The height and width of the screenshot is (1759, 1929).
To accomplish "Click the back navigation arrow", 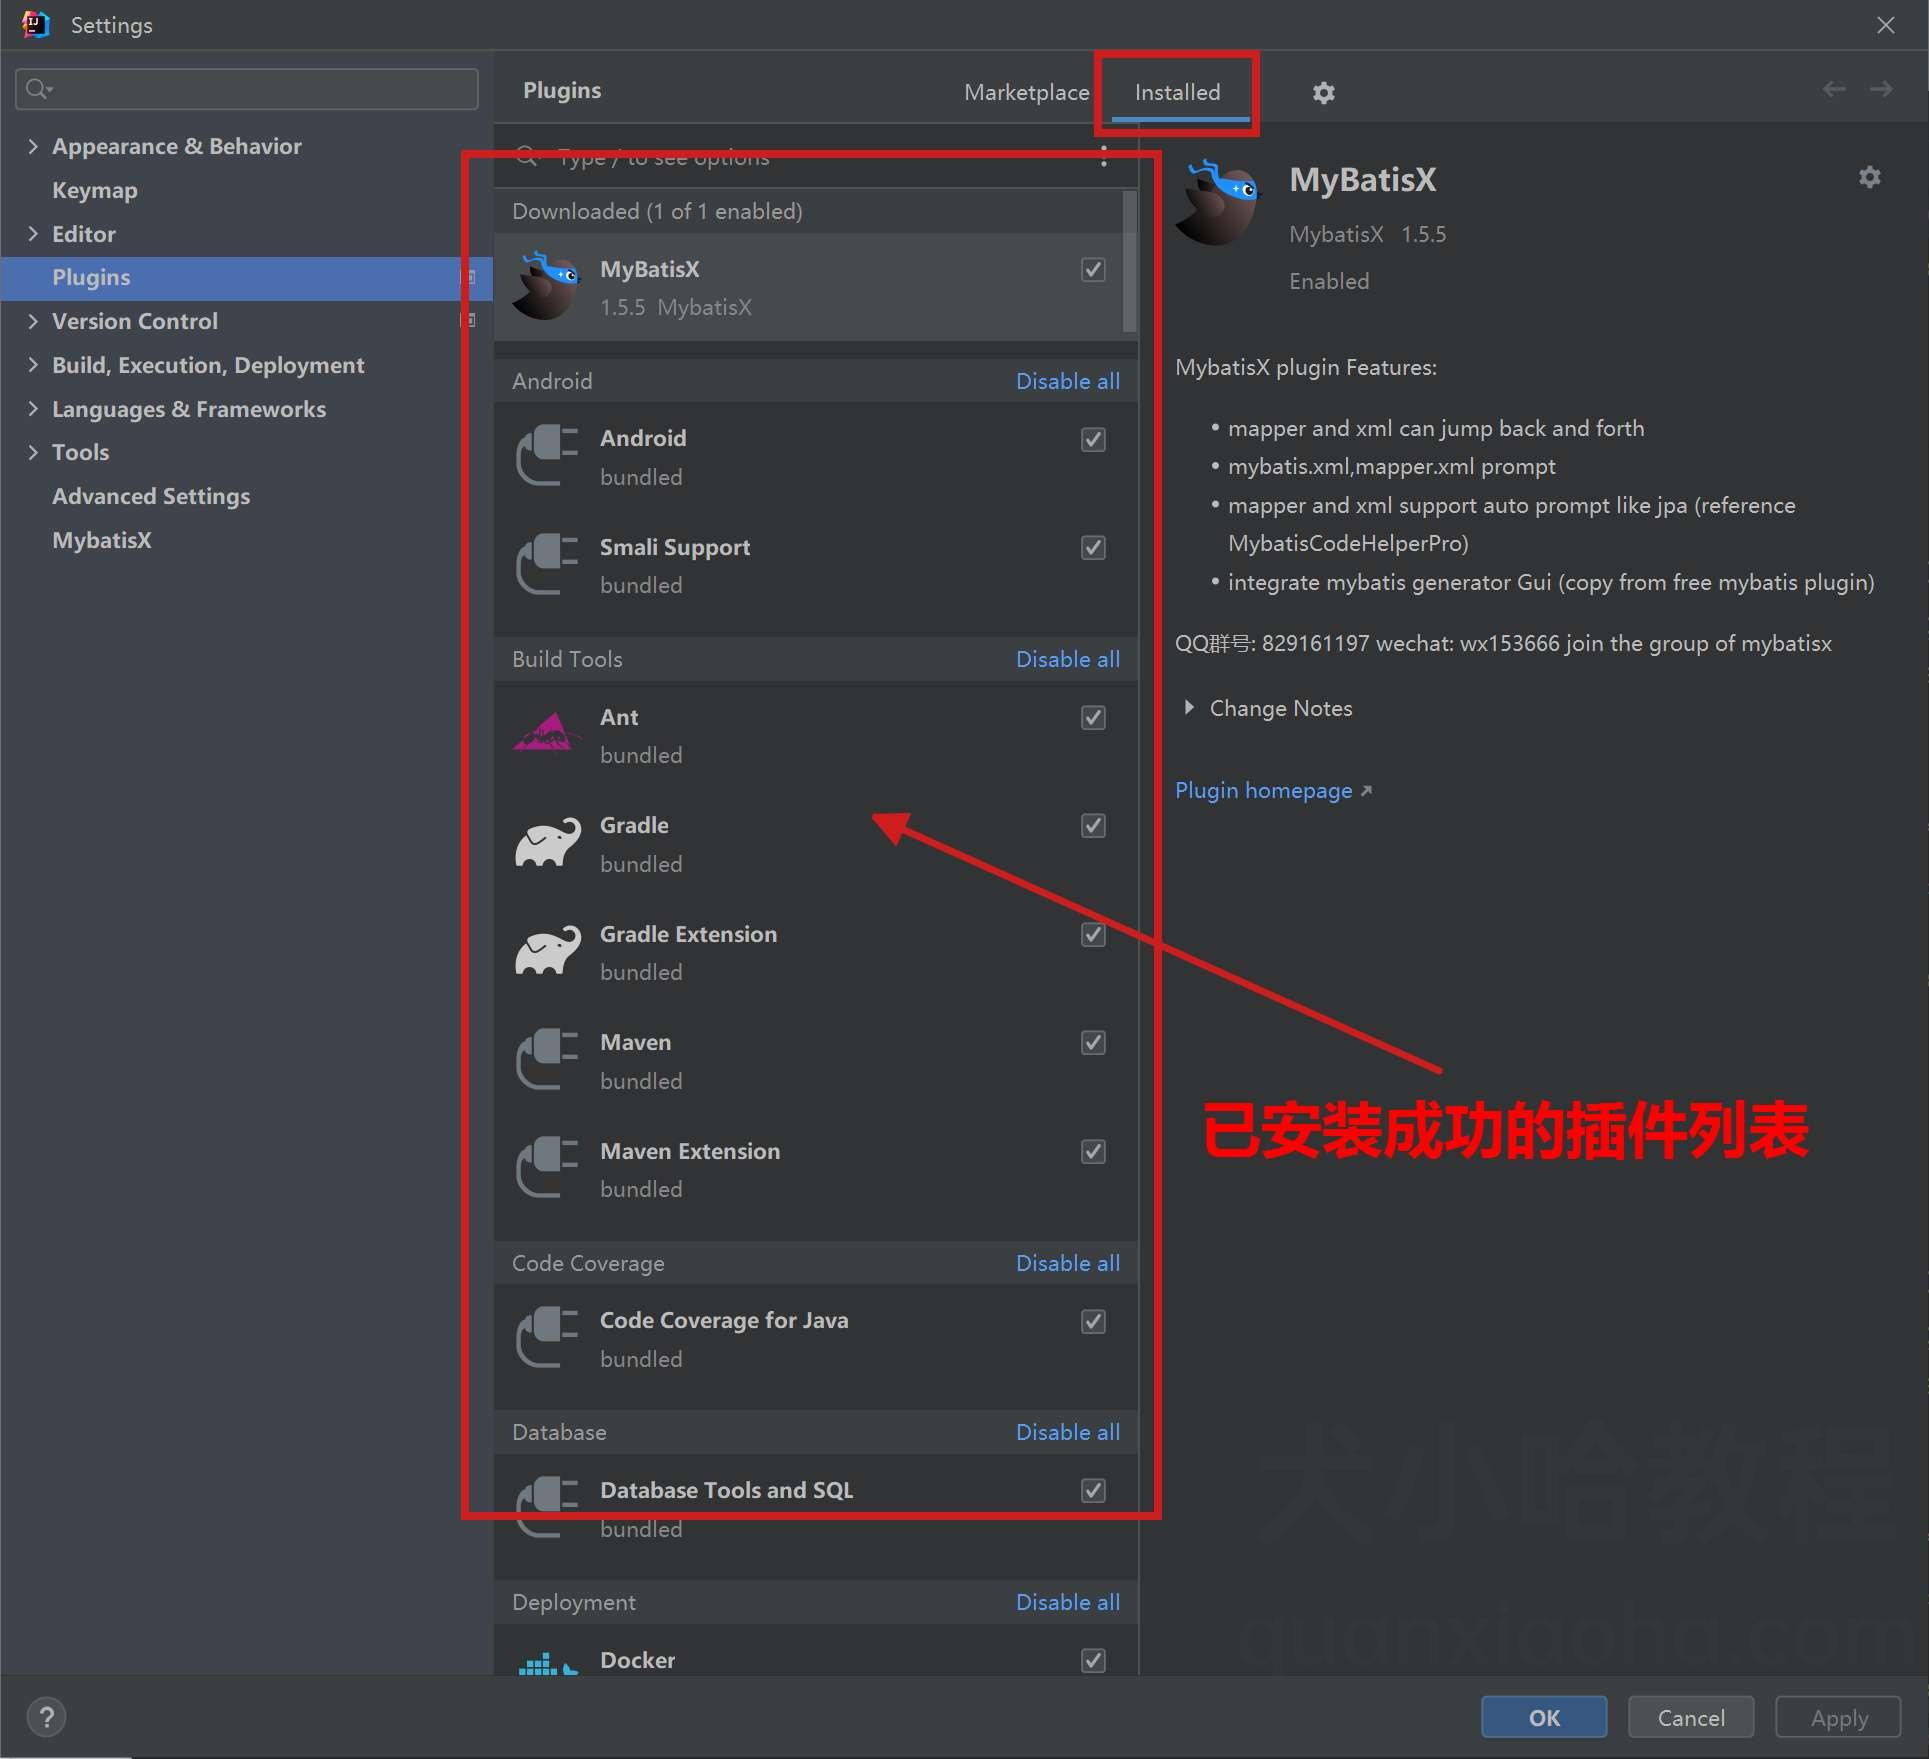I will (1833, 90).
